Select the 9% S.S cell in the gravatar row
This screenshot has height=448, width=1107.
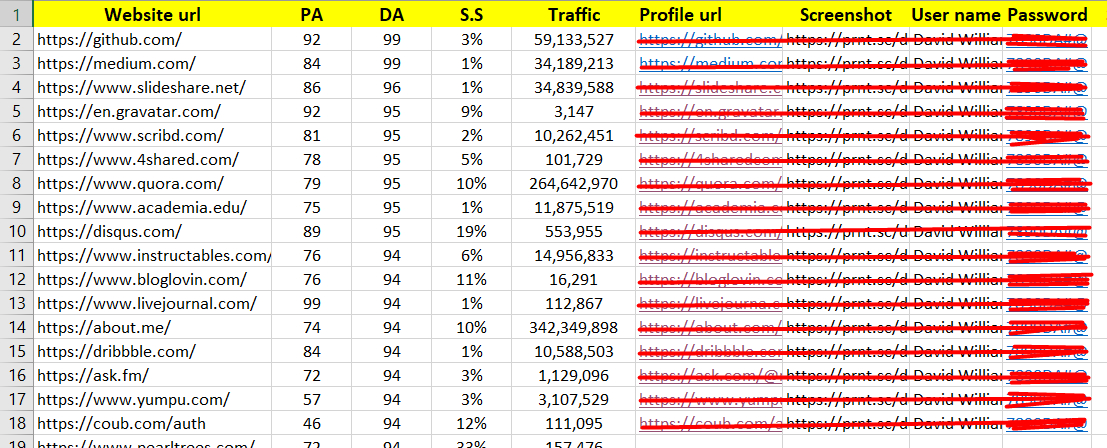[x=469, y=111]
